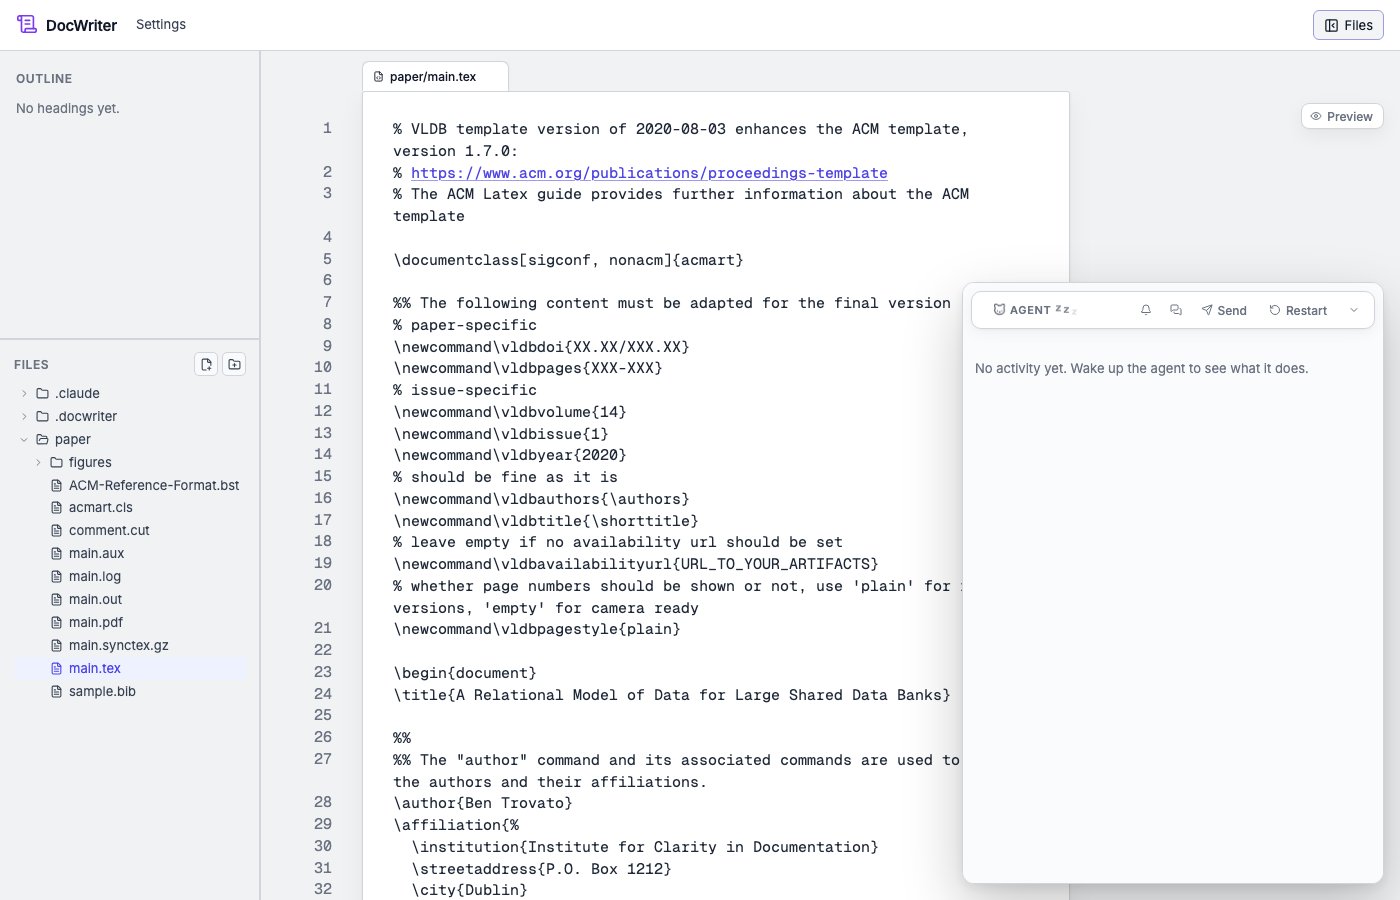Screen dimensions: 1400x900
Task: Click file icon beside main.out
Action: 57,599
